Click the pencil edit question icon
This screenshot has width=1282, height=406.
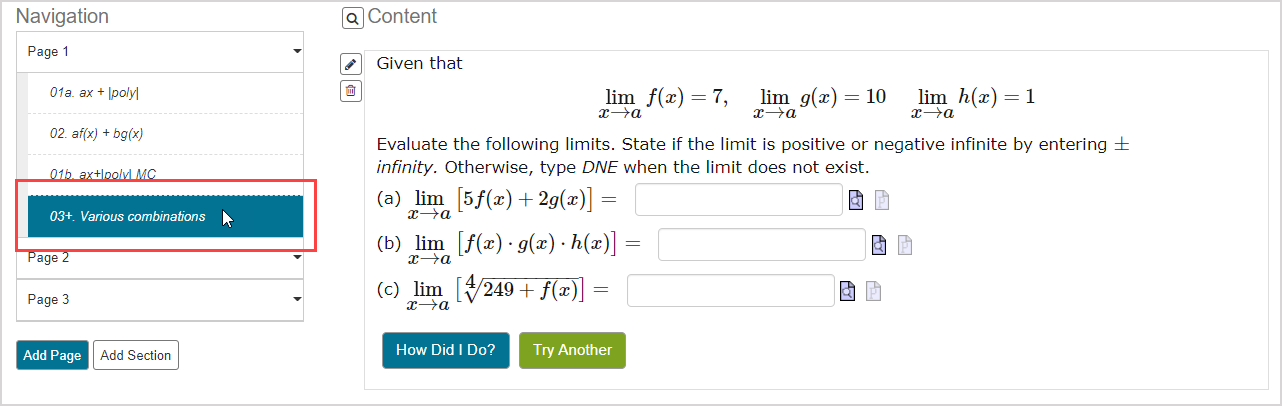(350, 64)
